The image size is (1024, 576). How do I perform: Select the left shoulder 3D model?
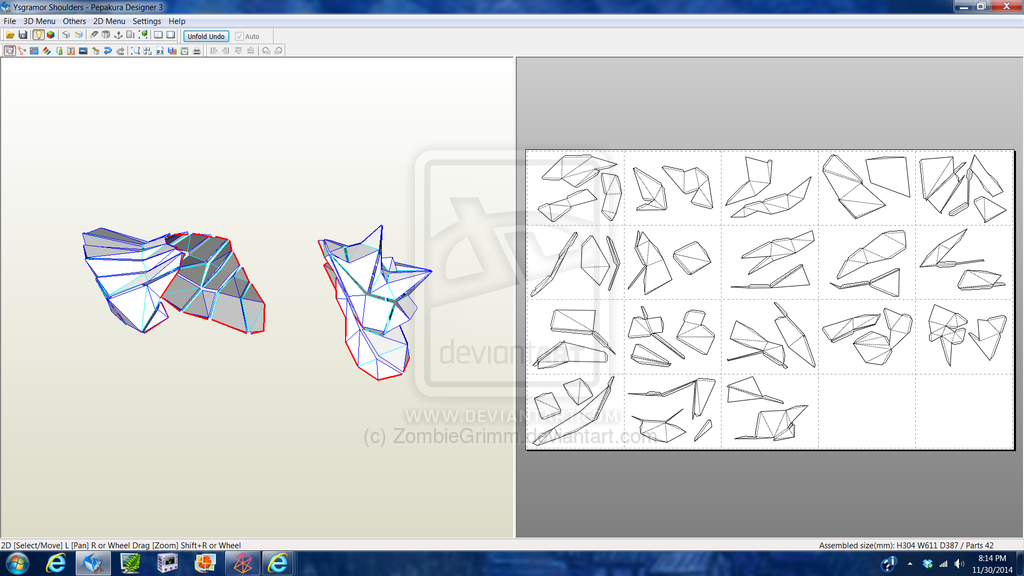pyautogui.click(x=174, y=281)
